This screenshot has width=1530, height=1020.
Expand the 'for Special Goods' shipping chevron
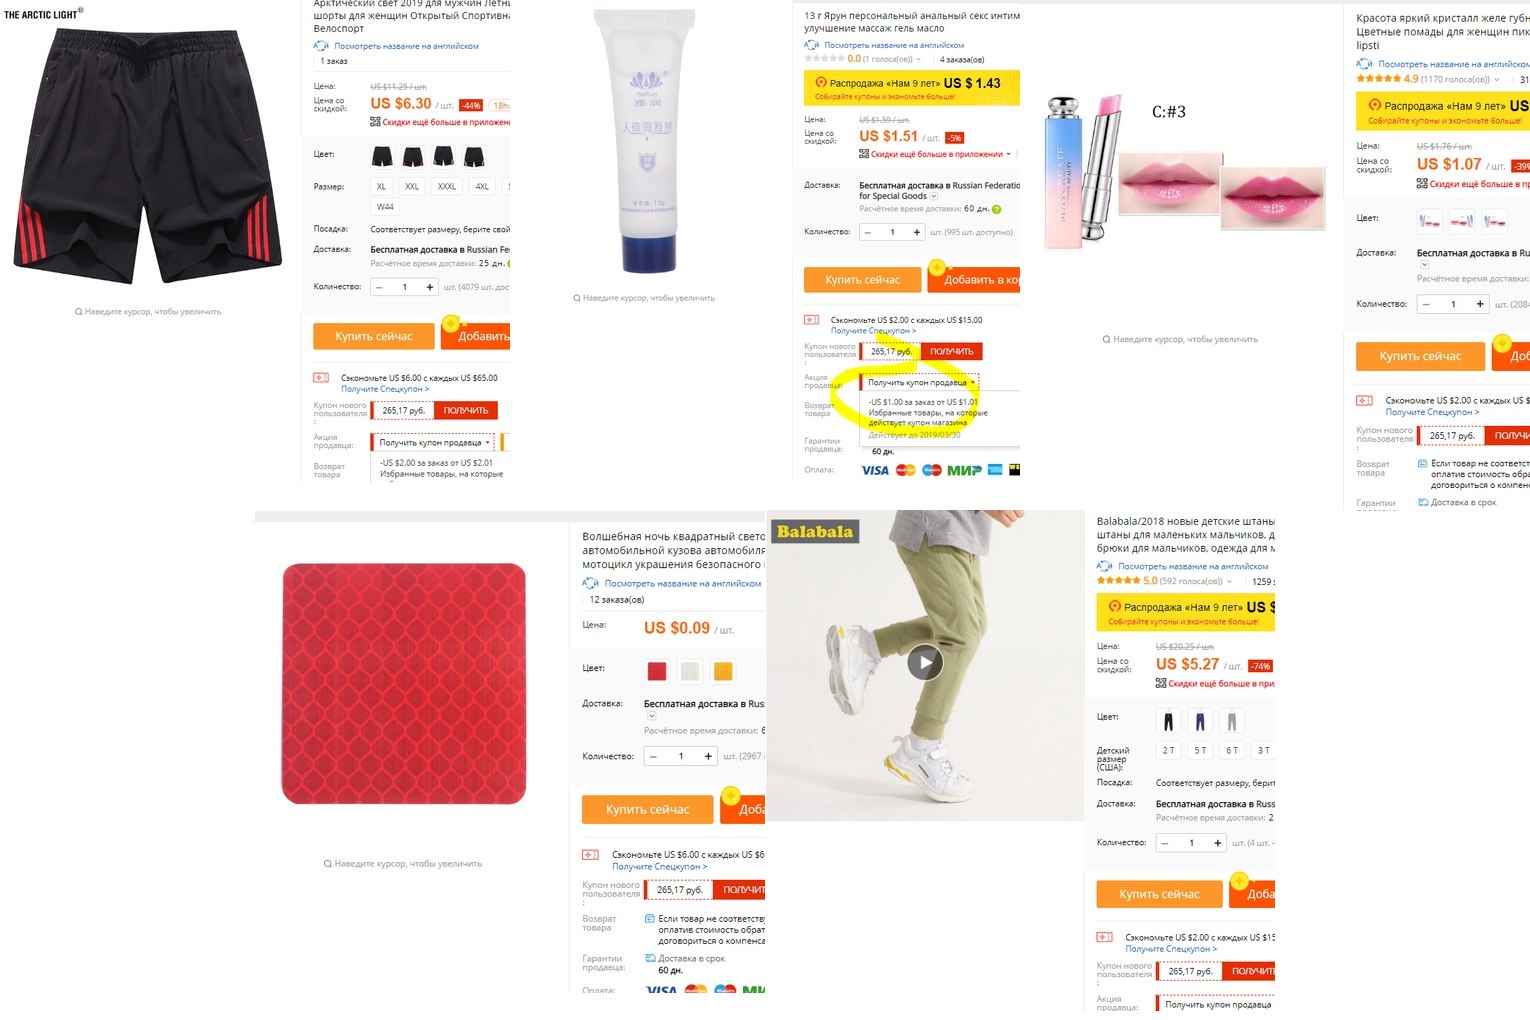point(934,197)
